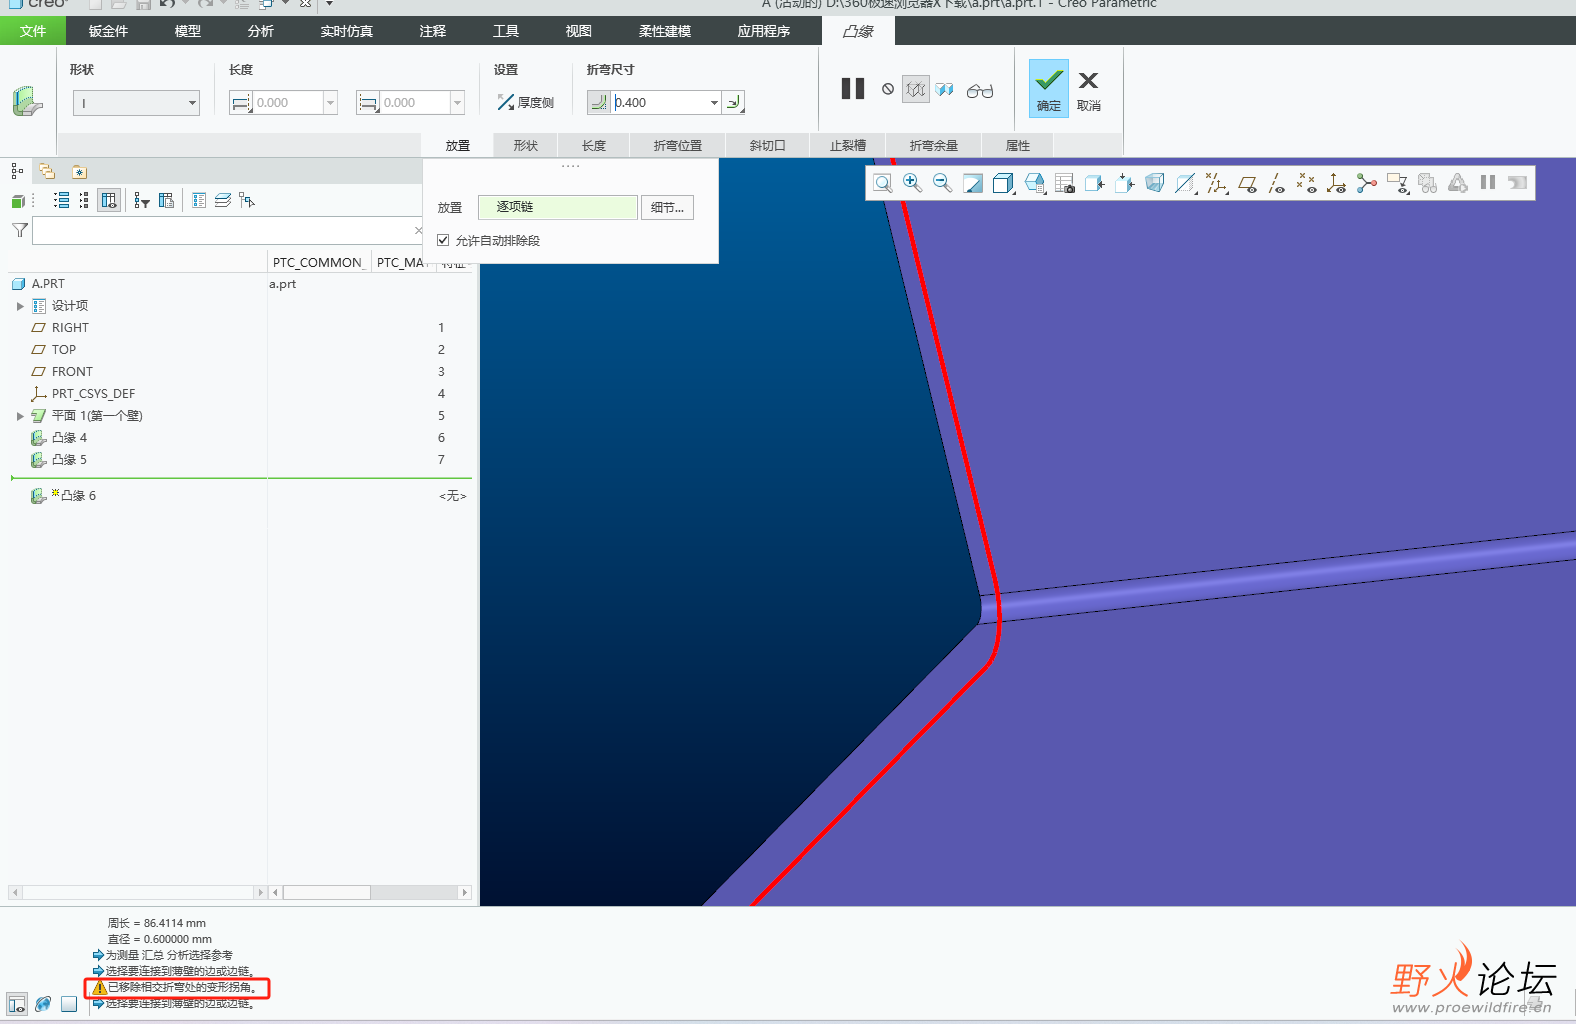1576x1024 pixels.
Task: Click the tree filter funnel icon
Action: point(19,230)
